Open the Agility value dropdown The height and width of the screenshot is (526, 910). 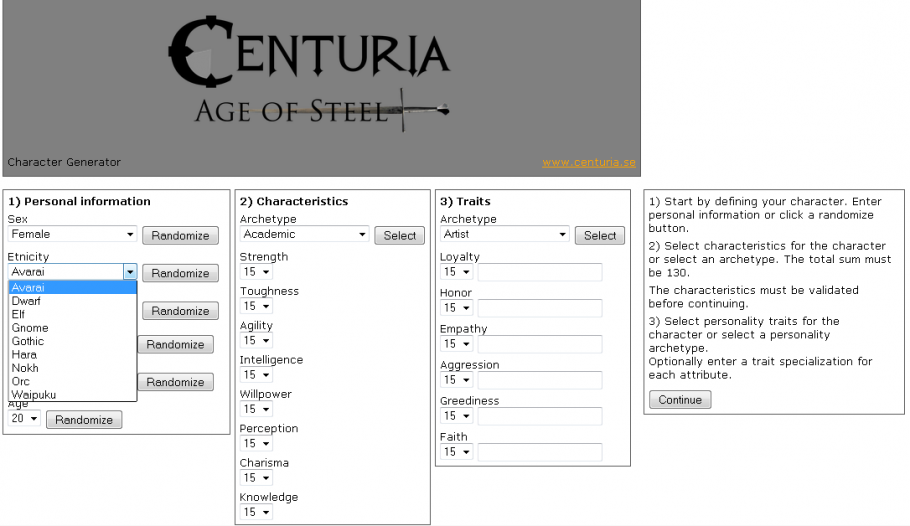[x=256, y=340]
